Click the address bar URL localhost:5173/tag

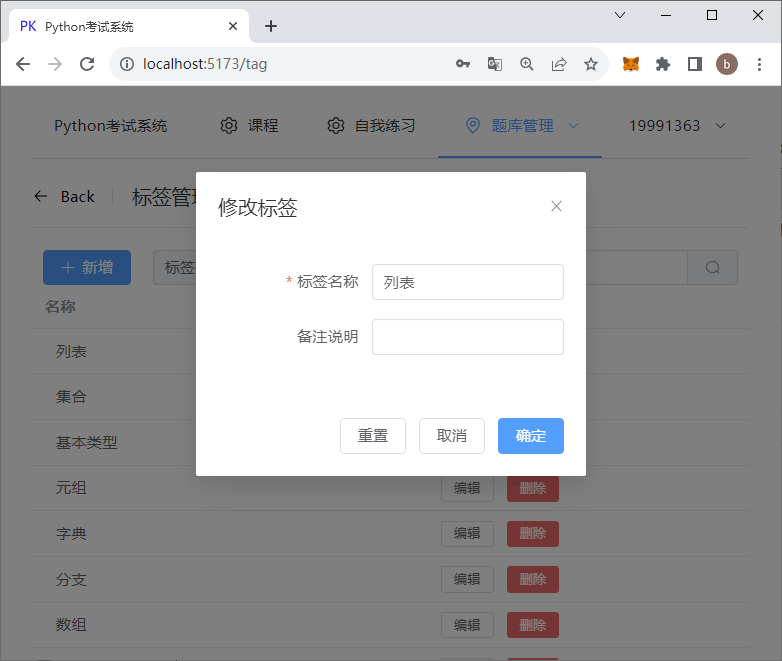pyautogui.click(x=204, y=64)
